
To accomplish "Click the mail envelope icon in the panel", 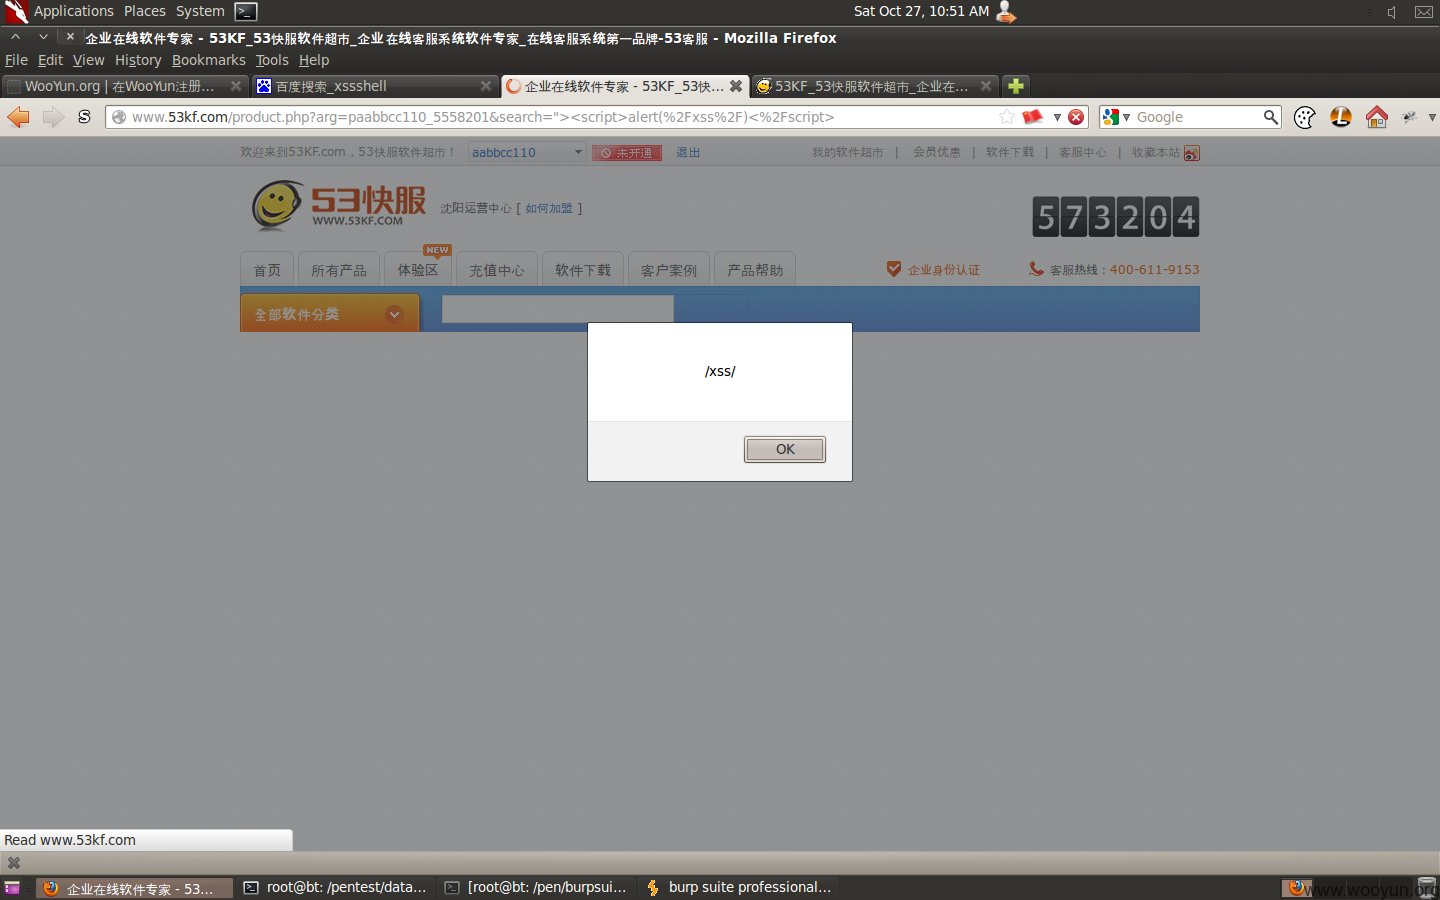I will 1424,12.
